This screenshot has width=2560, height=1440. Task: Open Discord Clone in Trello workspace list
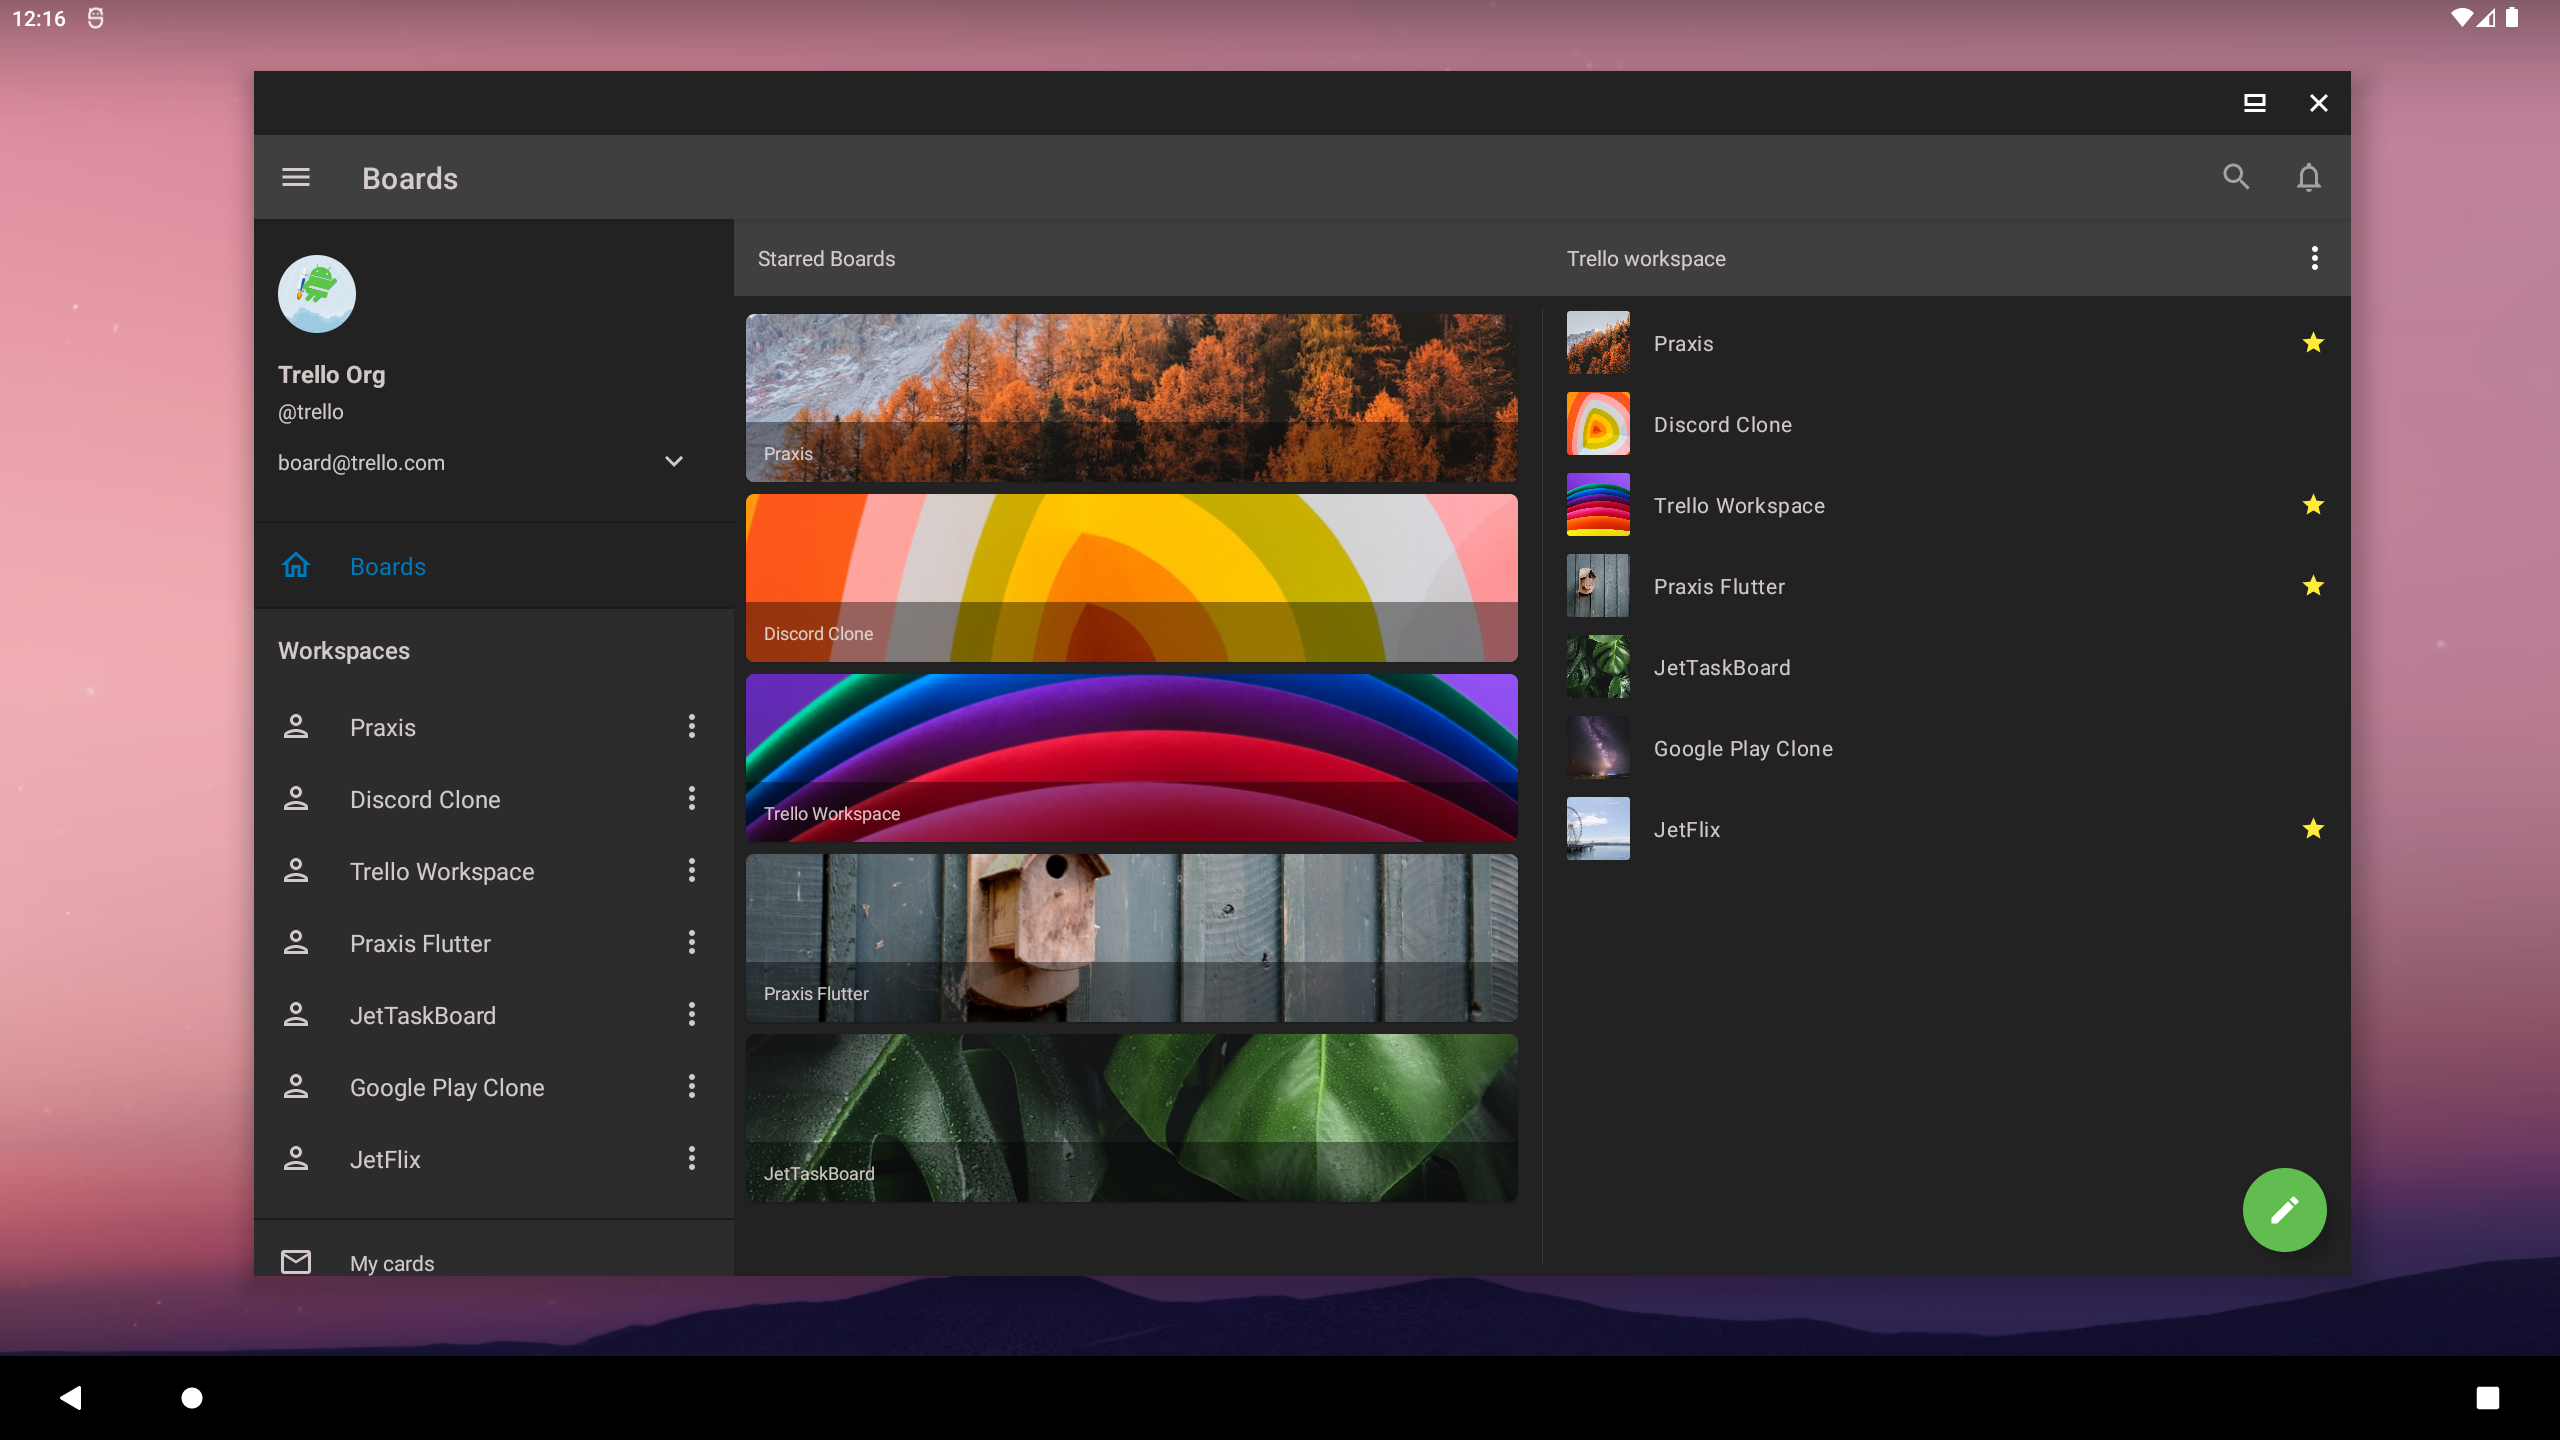[1946, 424]
